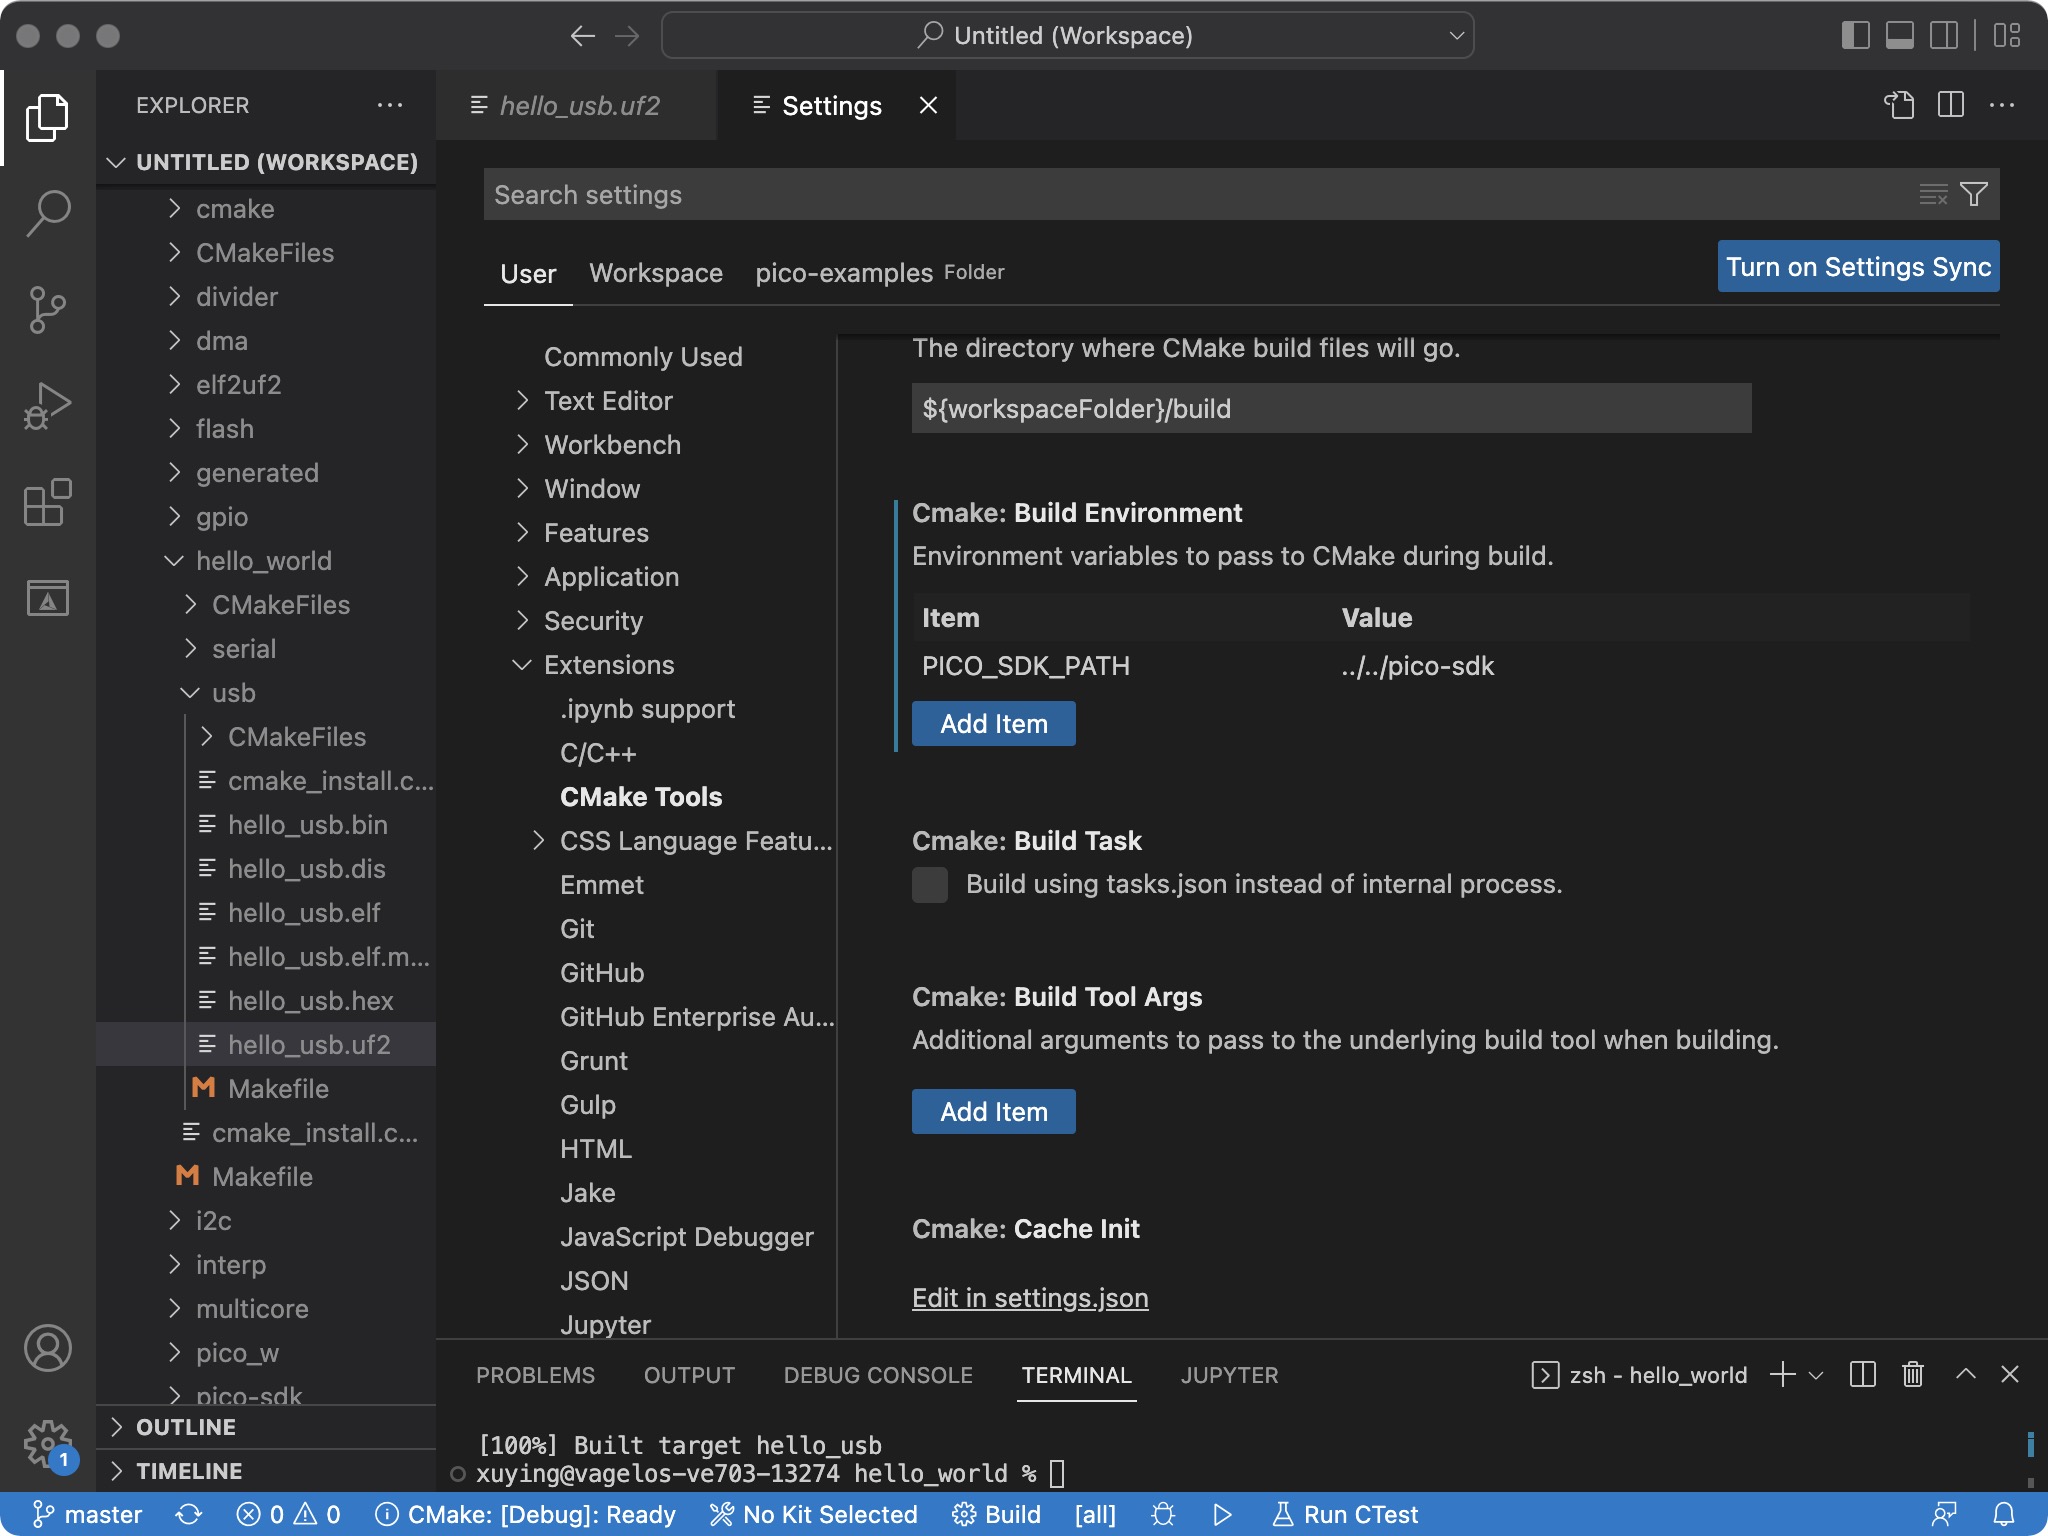Click the Accounts icon in the activity bar
2048x1536 pixels.
[x=47, y=1349]
